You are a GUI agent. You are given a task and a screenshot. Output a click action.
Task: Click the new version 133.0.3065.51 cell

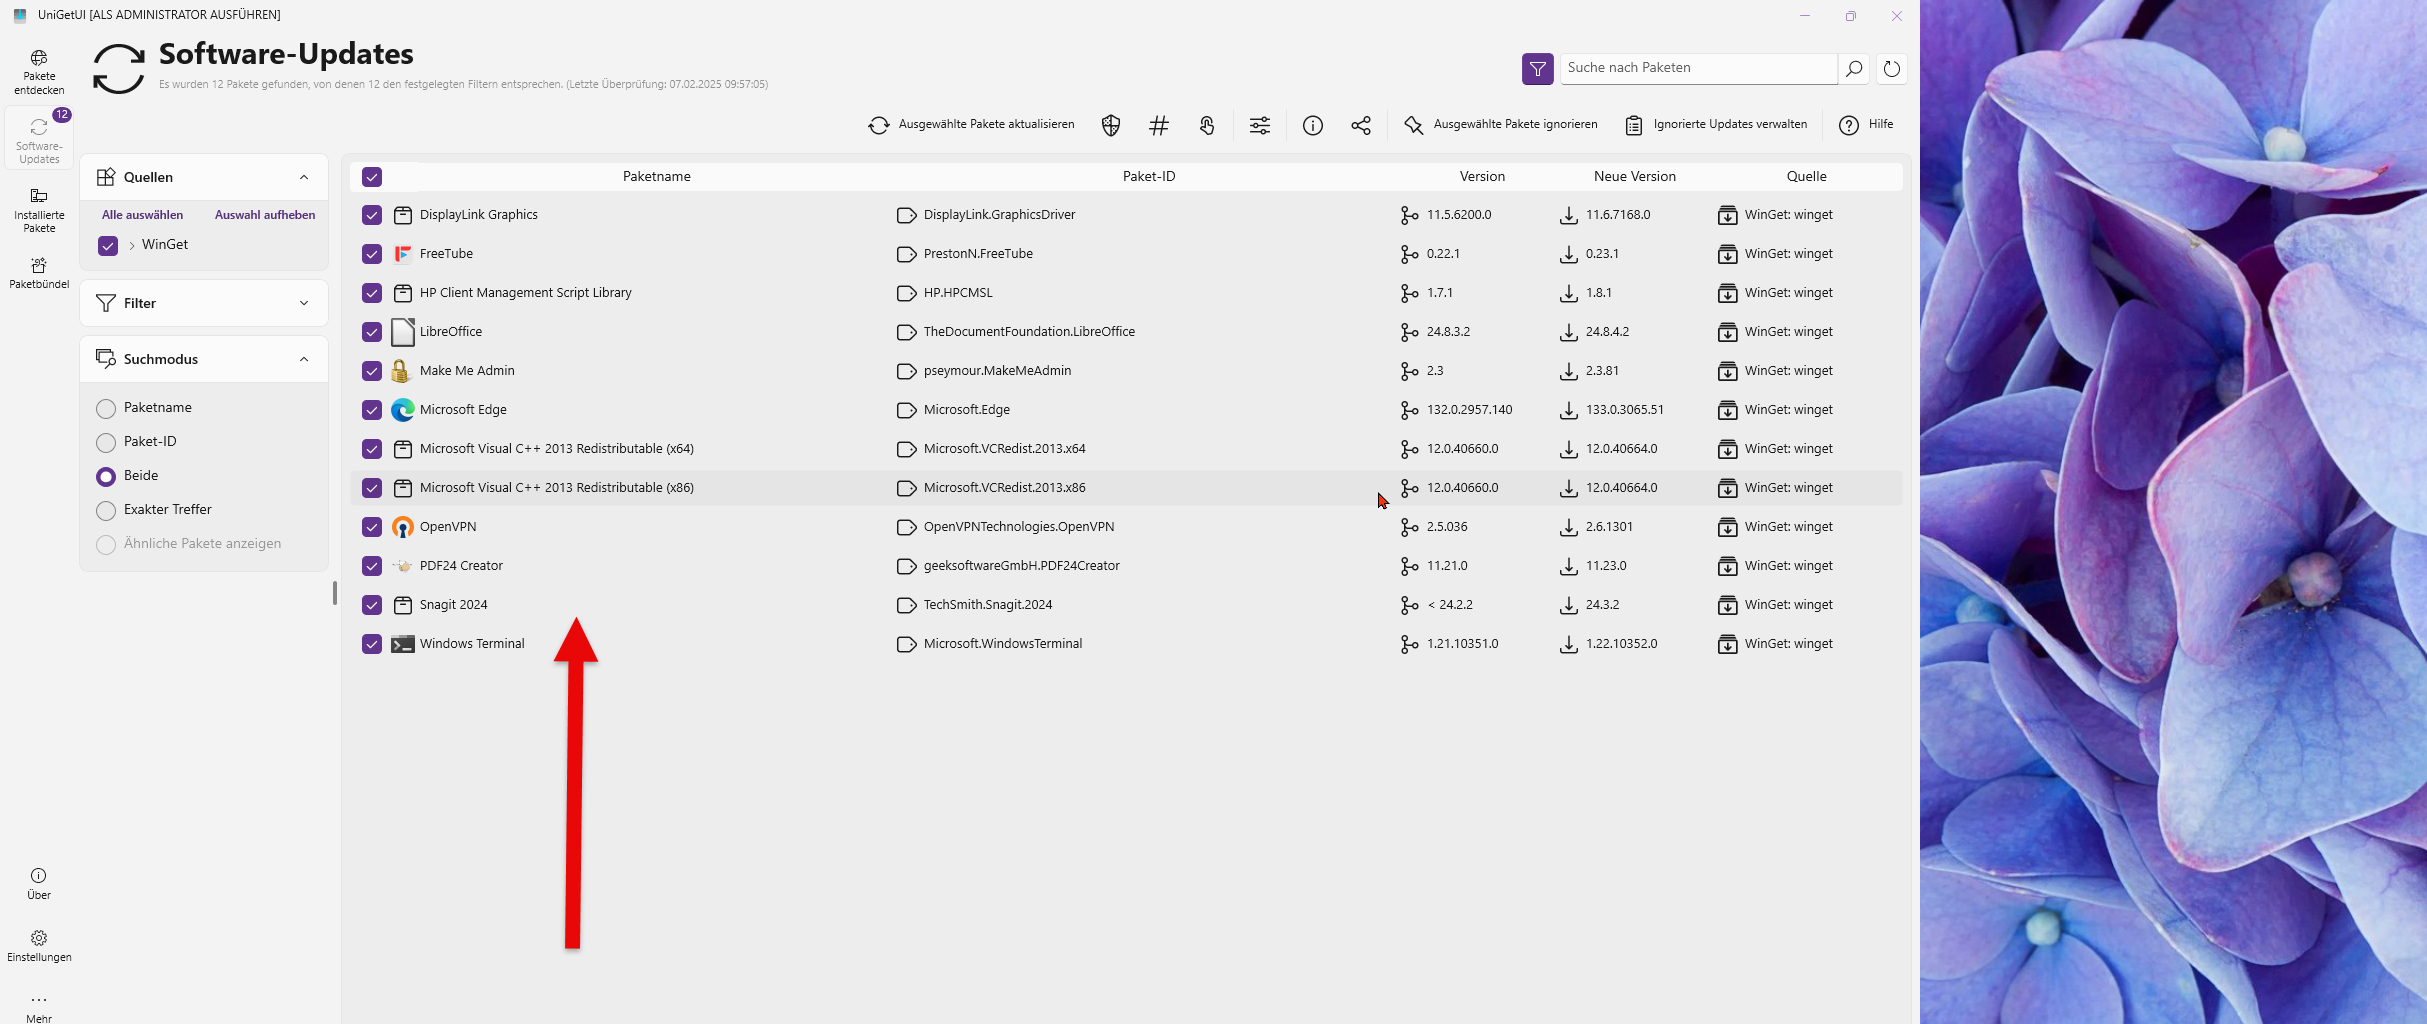tap(1625, 410)
